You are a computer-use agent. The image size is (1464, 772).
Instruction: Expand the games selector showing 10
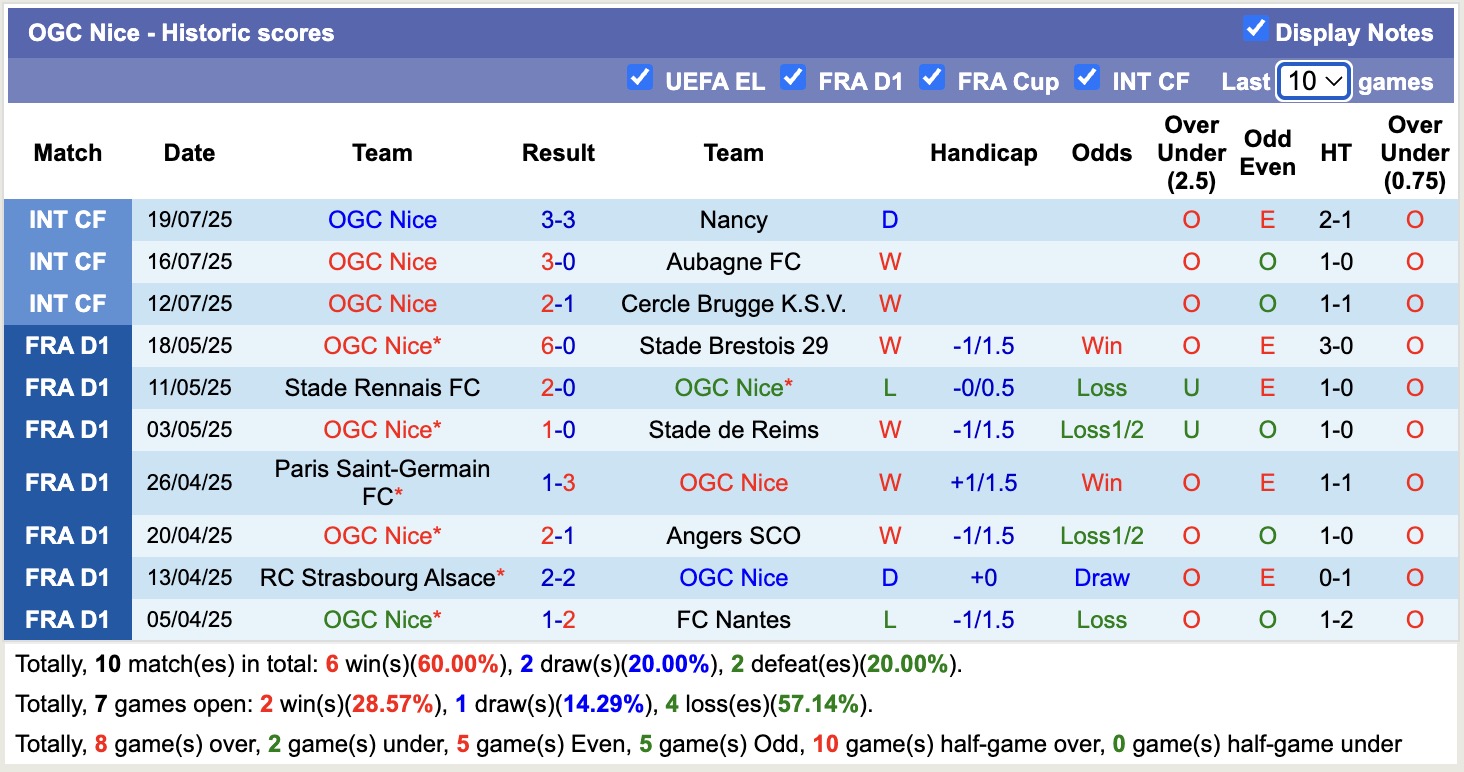coord(1313,81)
